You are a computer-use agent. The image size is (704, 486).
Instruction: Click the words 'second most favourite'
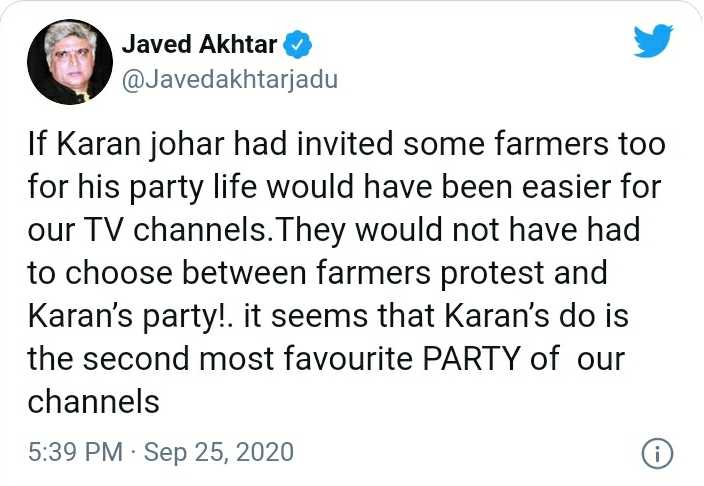[248, 359]
